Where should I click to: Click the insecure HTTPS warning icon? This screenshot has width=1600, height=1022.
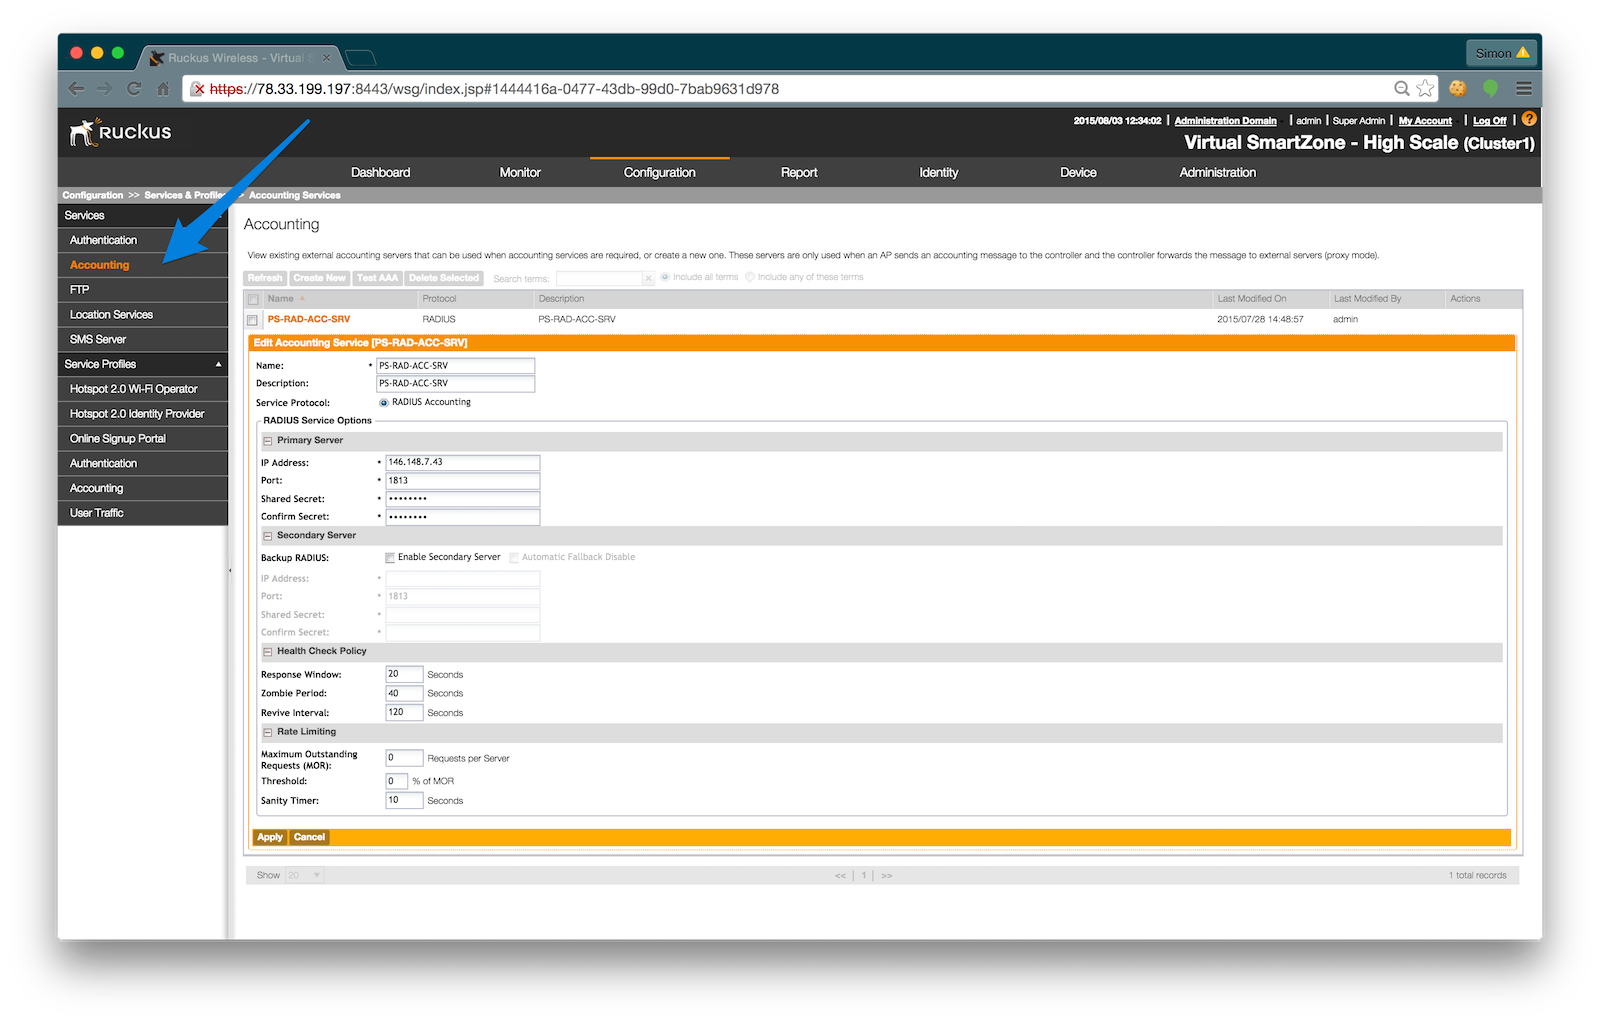[x=198, y=89]
